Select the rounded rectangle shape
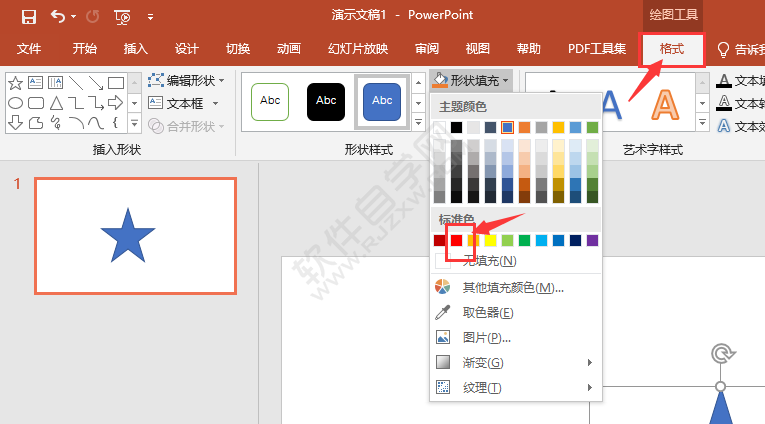This screenshot has width=765, height=424. point(36,103)
